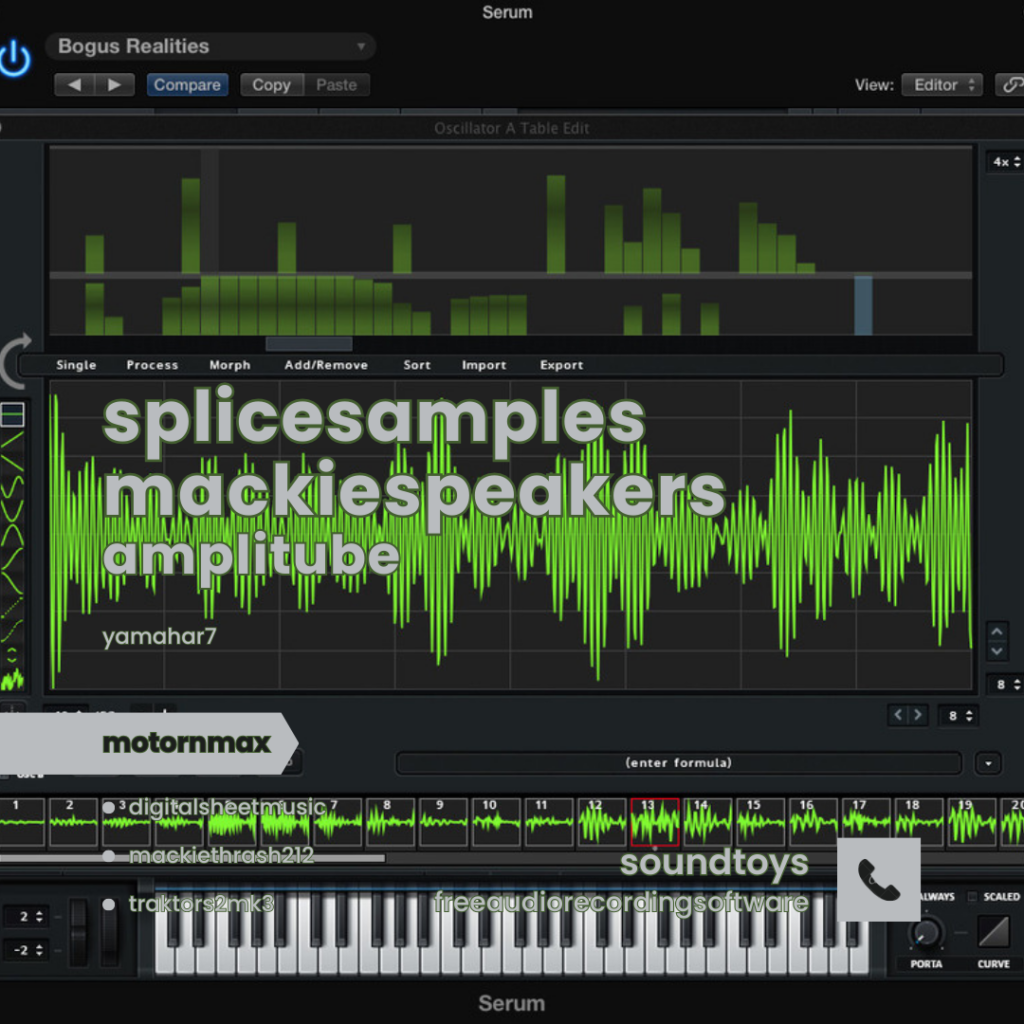
Task: Click the 8 grid stepper below side chevrons
Action: 1006,684
